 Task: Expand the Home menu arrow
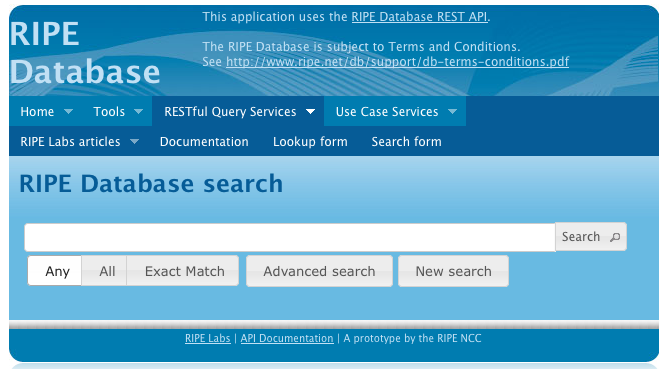tap(68, 112)
